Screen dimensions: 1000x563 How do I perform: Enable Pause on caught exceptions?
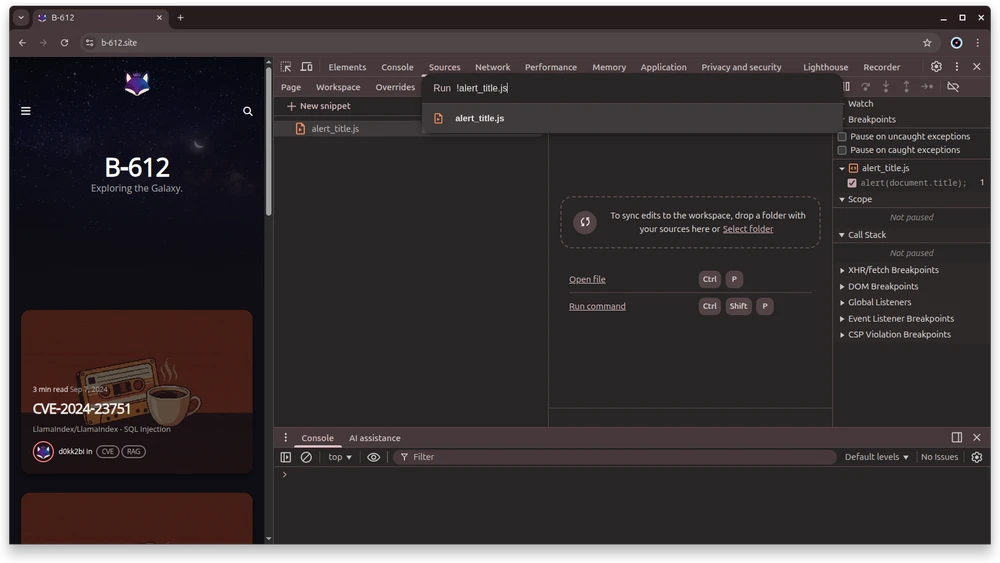(x=842, y=150)
